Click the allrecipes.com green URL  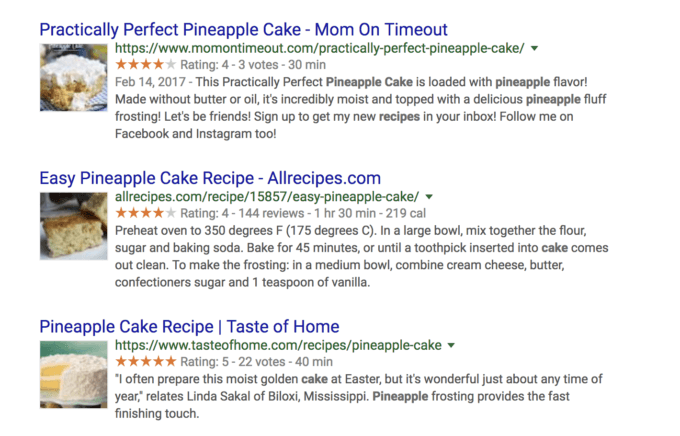(267, 197)
